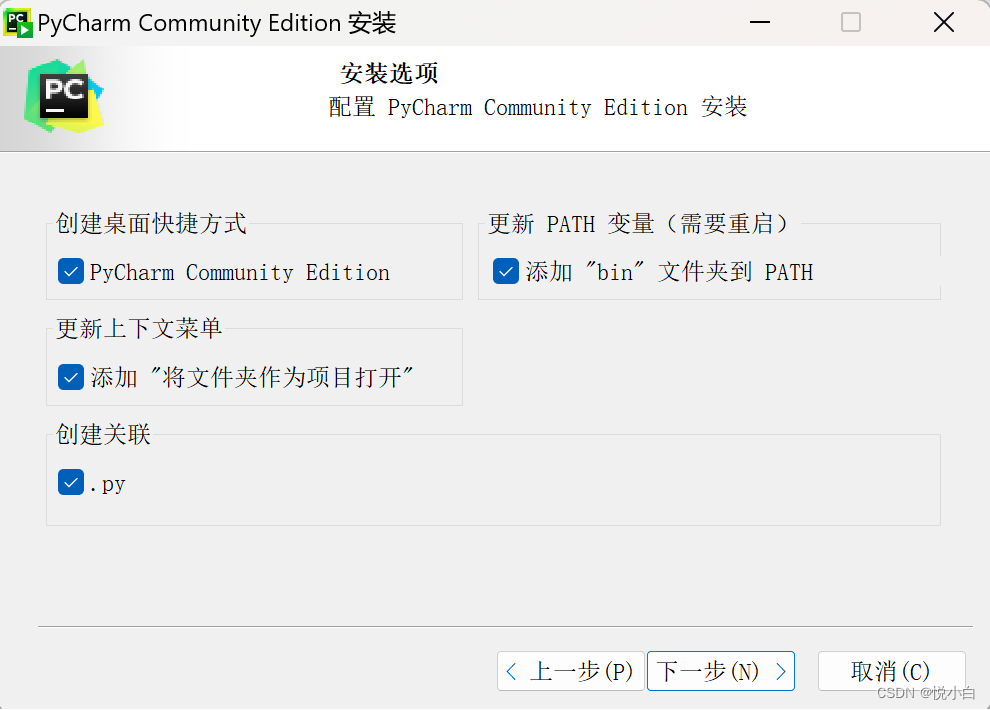Click the 更新 PATH 变量（需要重启） heading
The height and width of the screenshot is (710, 990).
click(638, 223)
